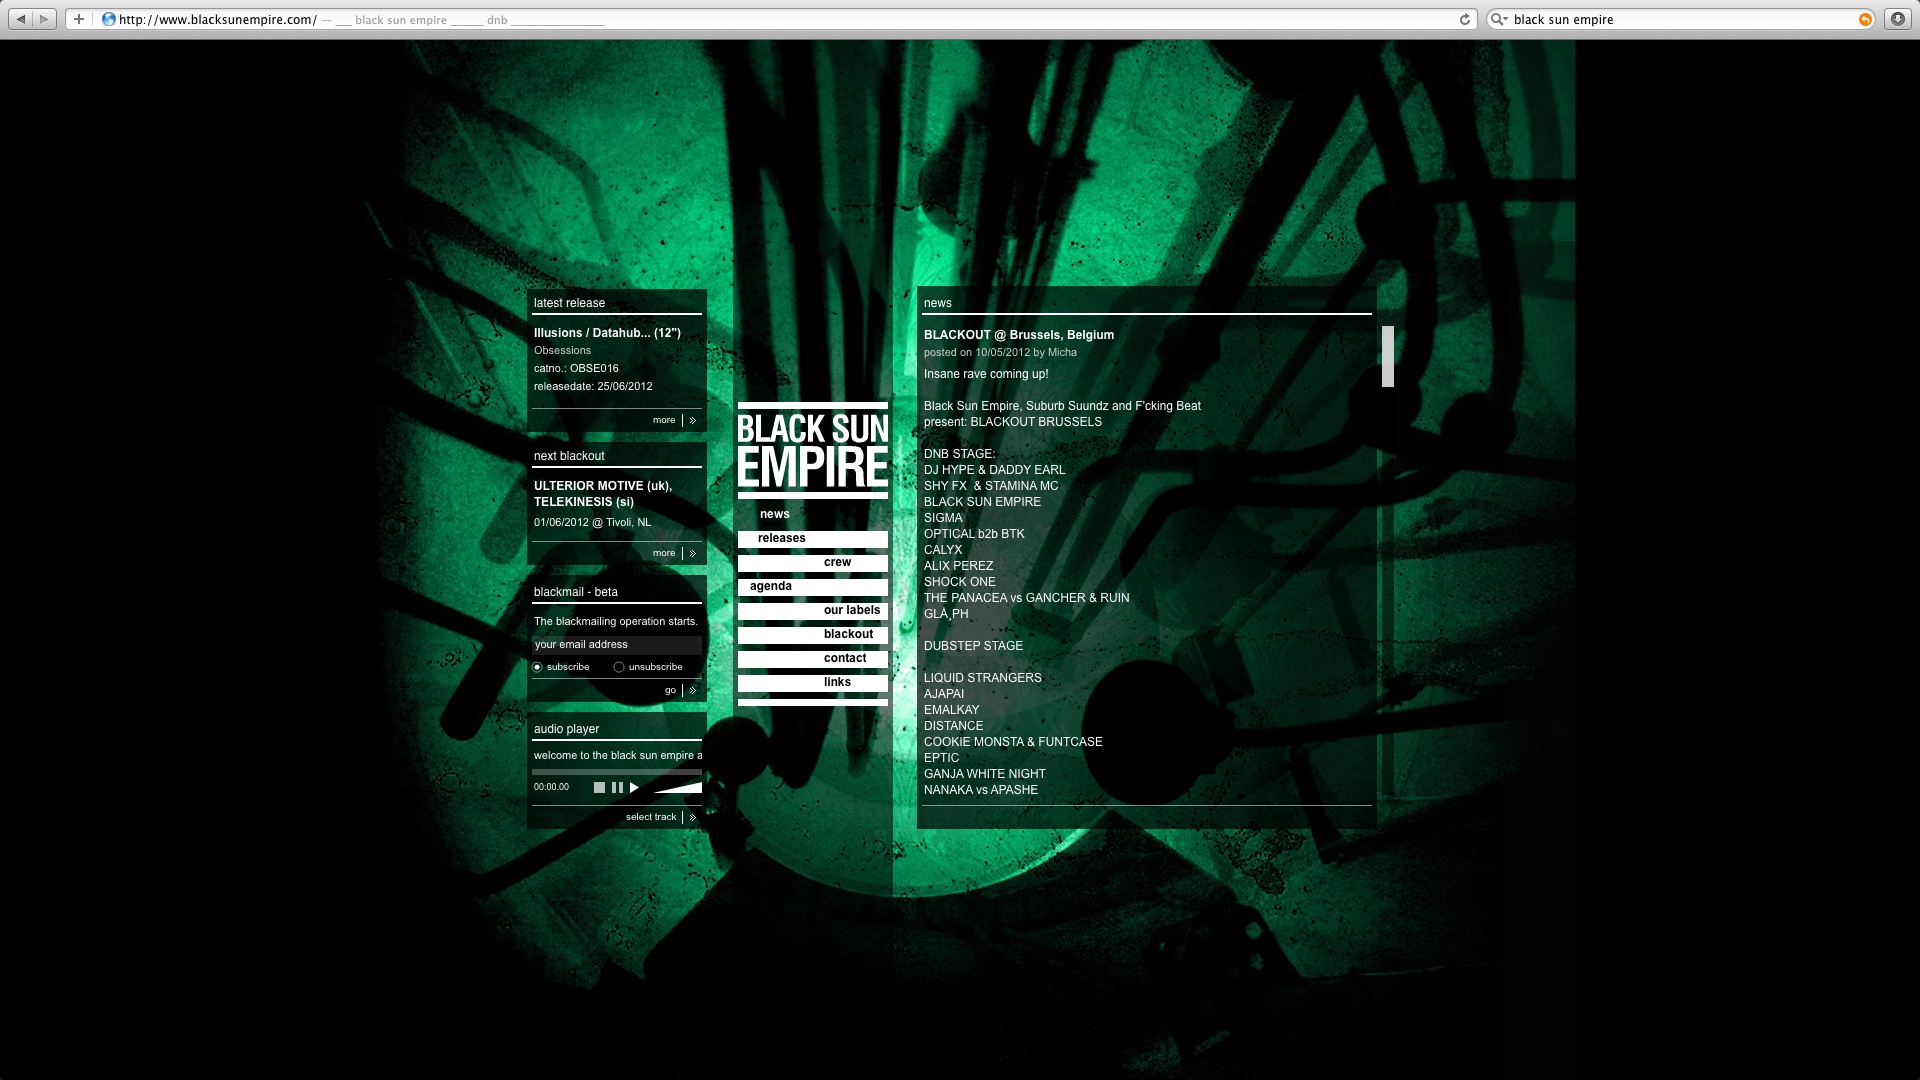This screenshot has height=1080, width=1920.
Task: Open 'BLACKOUT @ Brussels, Belgium' news headline
Action: pyautogui.click(x=1019, y=335)
